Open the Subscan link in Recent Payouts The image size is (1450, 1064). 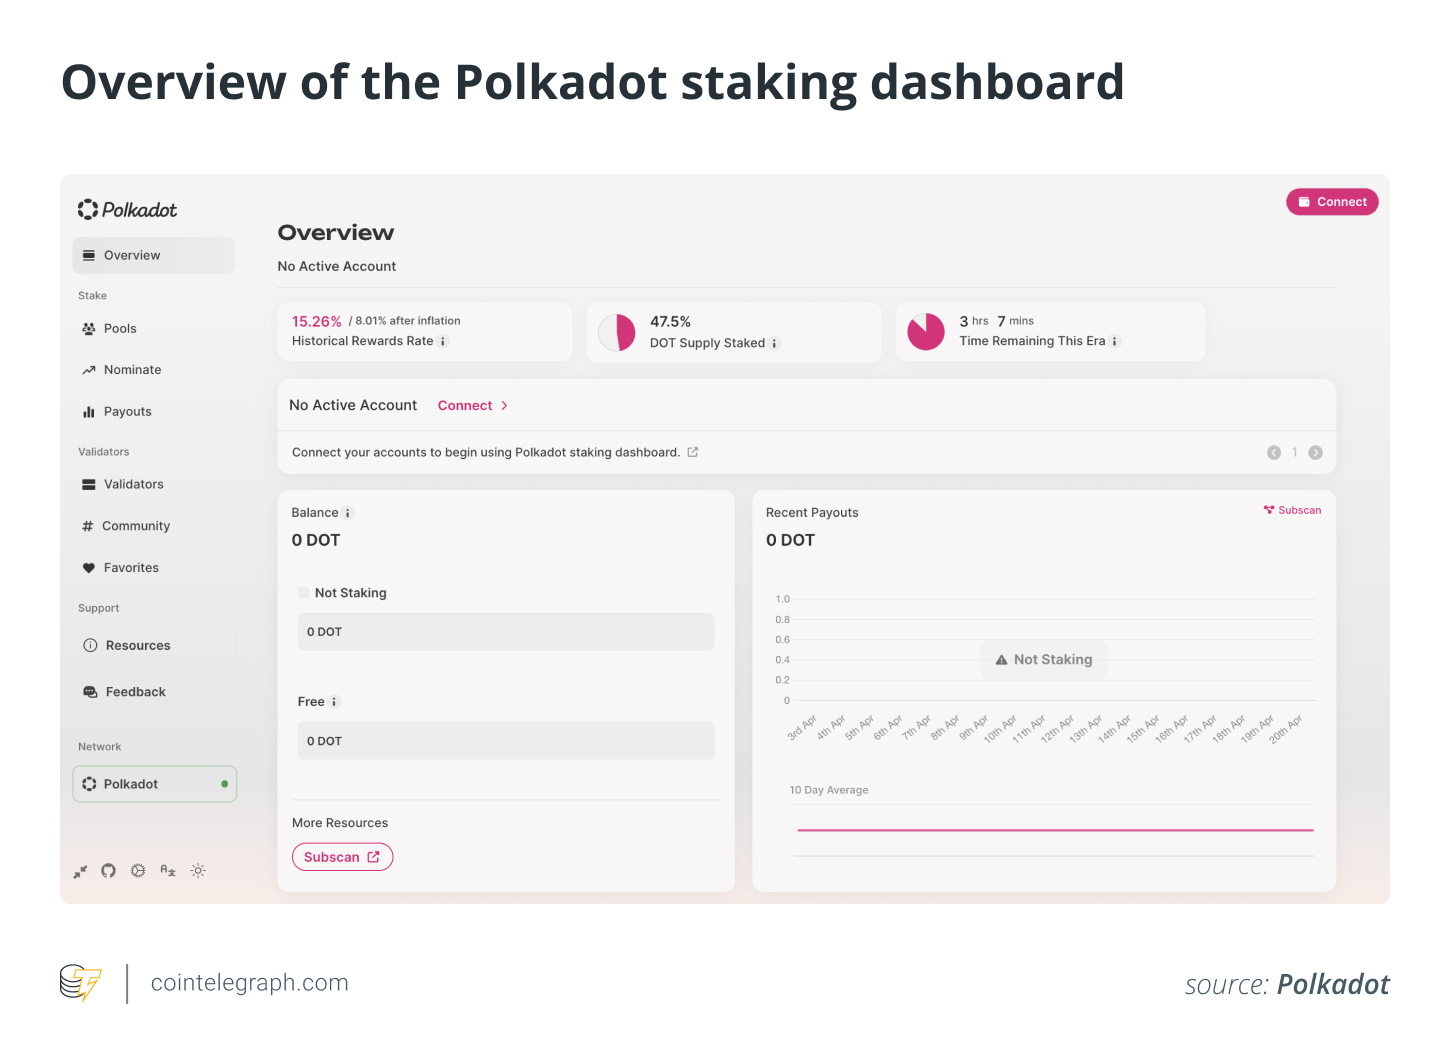[x=1292, y=510]
